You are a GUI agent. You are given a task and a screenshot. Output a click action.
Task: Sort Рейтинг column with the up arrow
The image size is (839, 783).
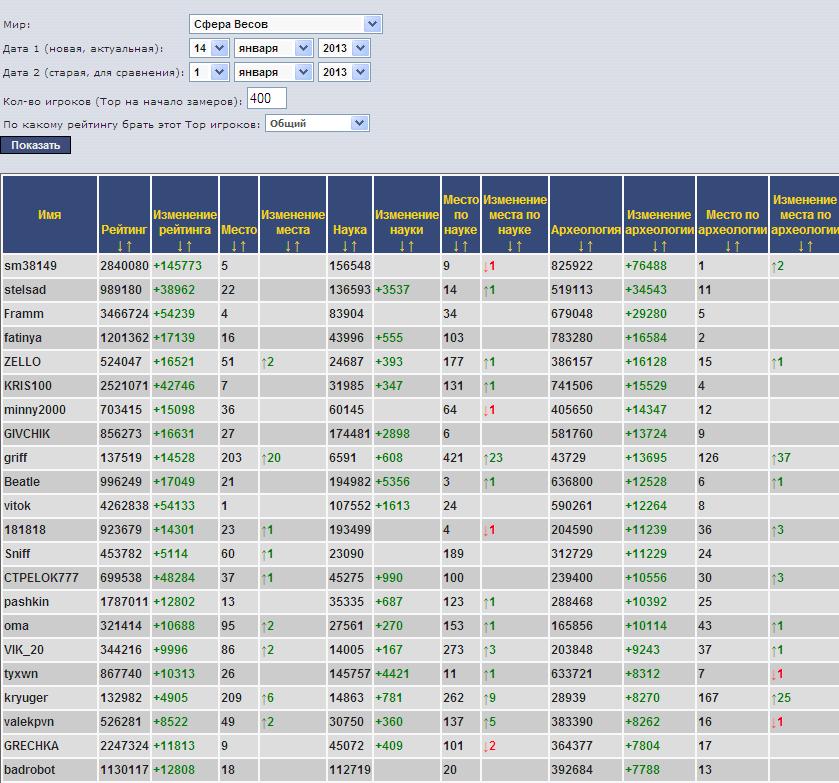click(129, 246)
